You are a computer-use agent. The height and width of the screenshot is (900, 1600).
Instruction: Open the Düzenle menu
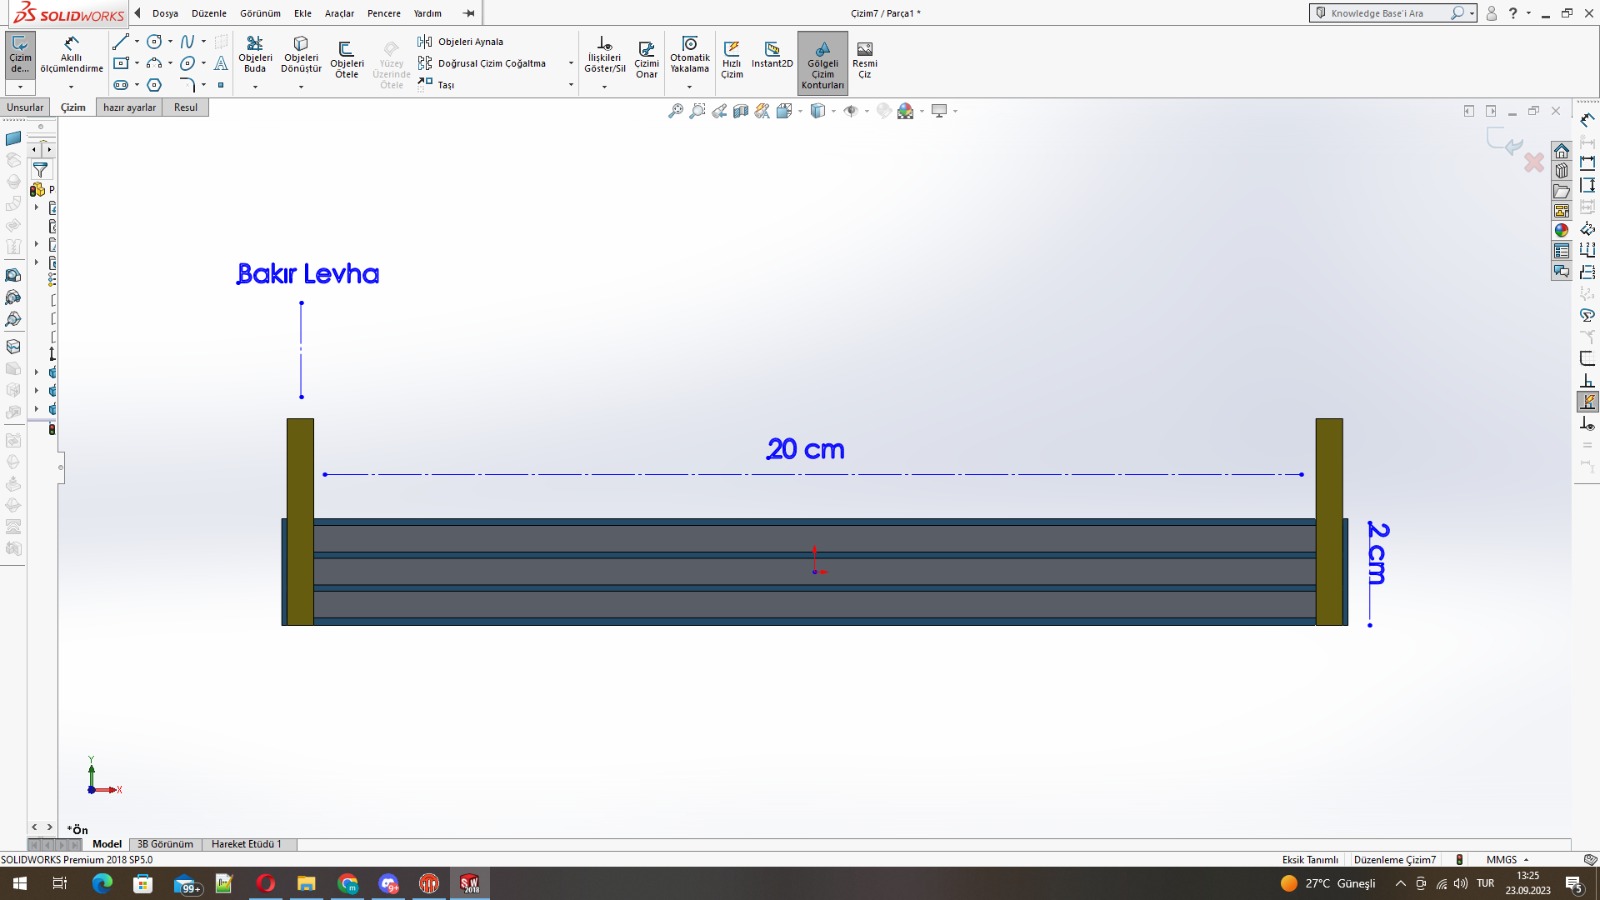point(209,13)
